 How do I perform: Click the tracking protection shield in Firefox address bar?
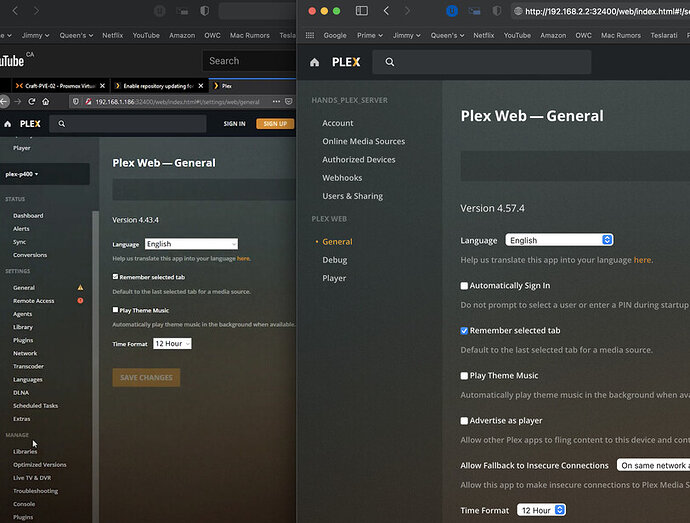(76, 102)
